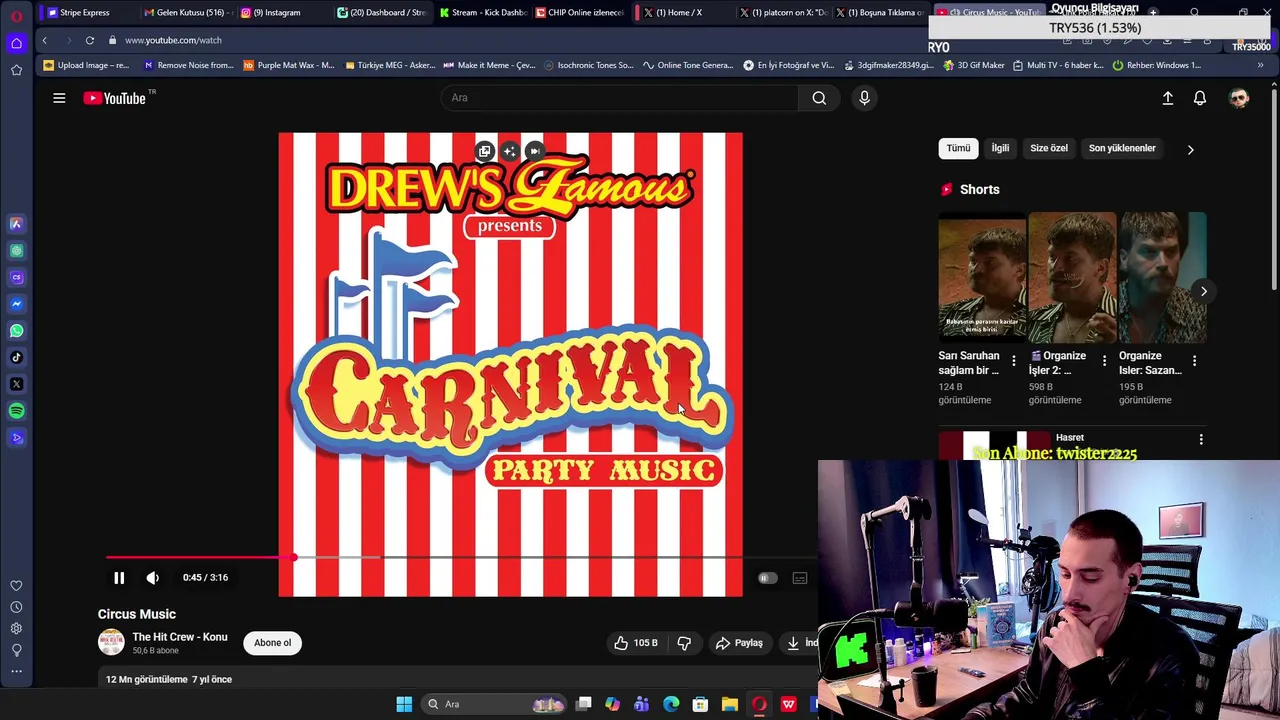This screenshot has width=1280, height=720.
Task: Open the YouTube guide hamburger menu
Action: [59, 98]
